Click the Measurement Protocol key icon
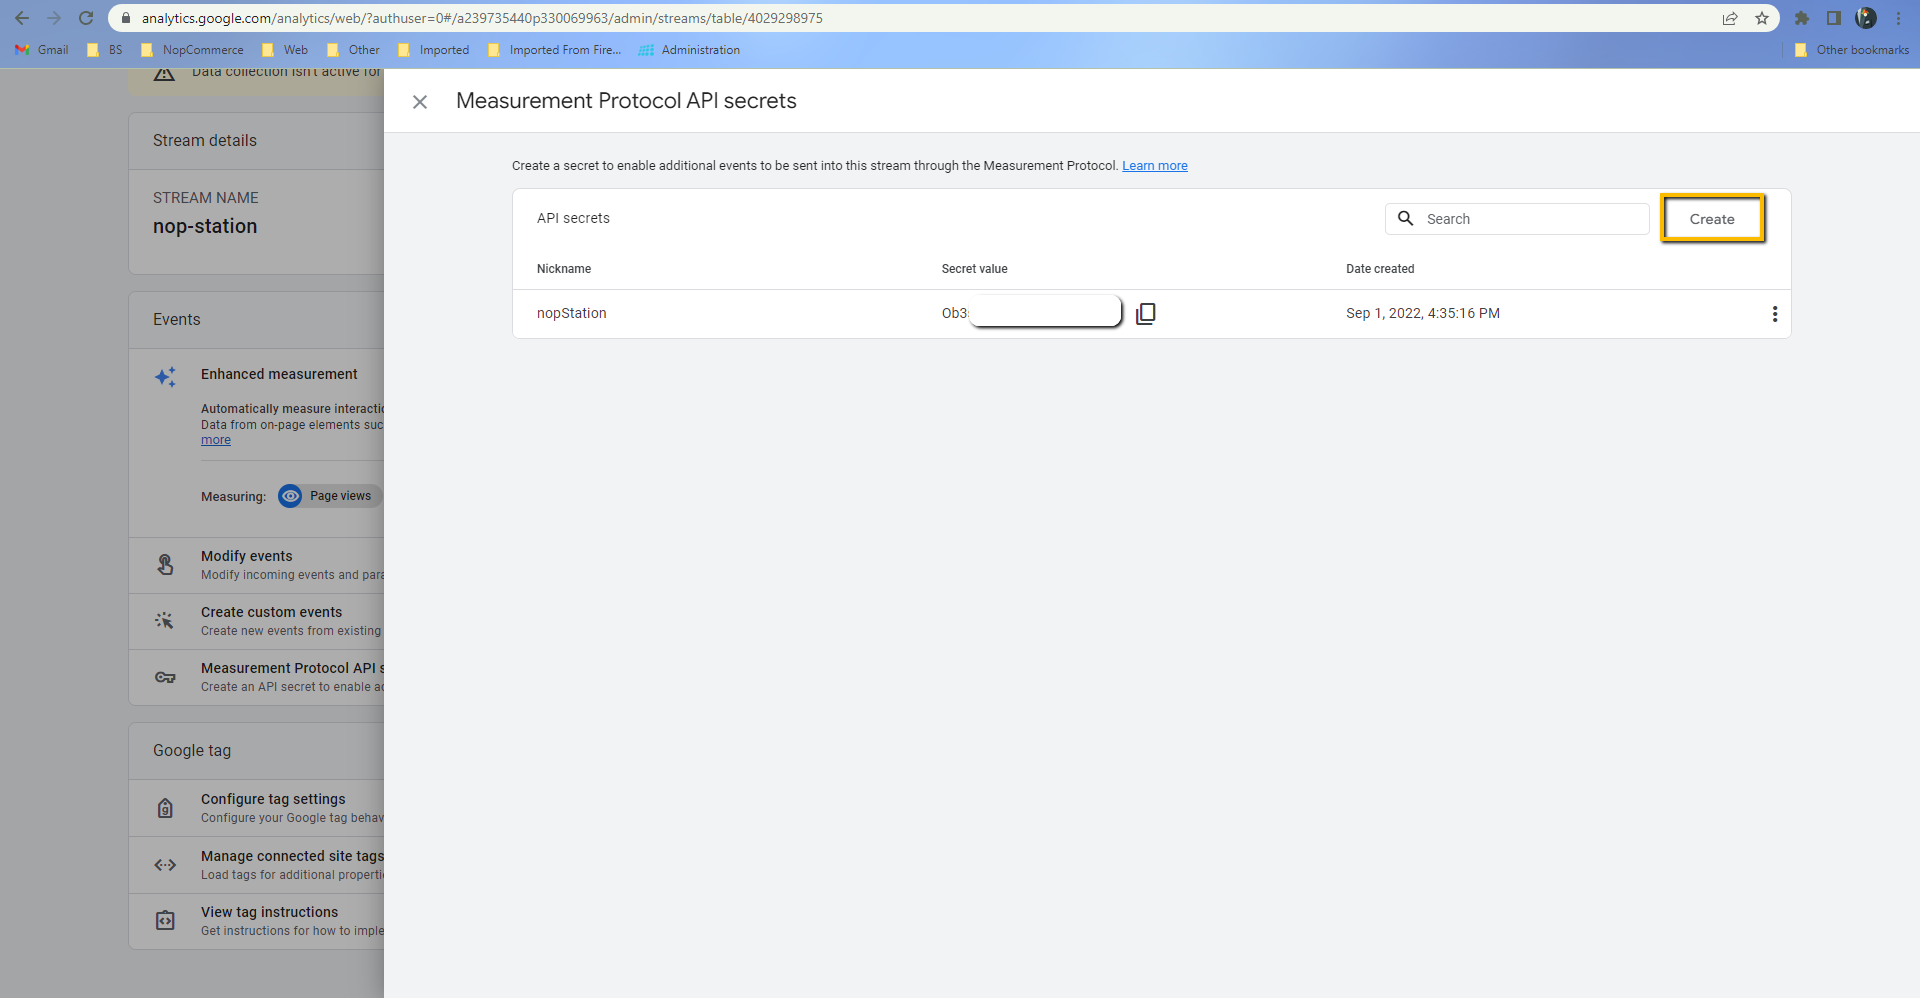 (x=165, y=677)
